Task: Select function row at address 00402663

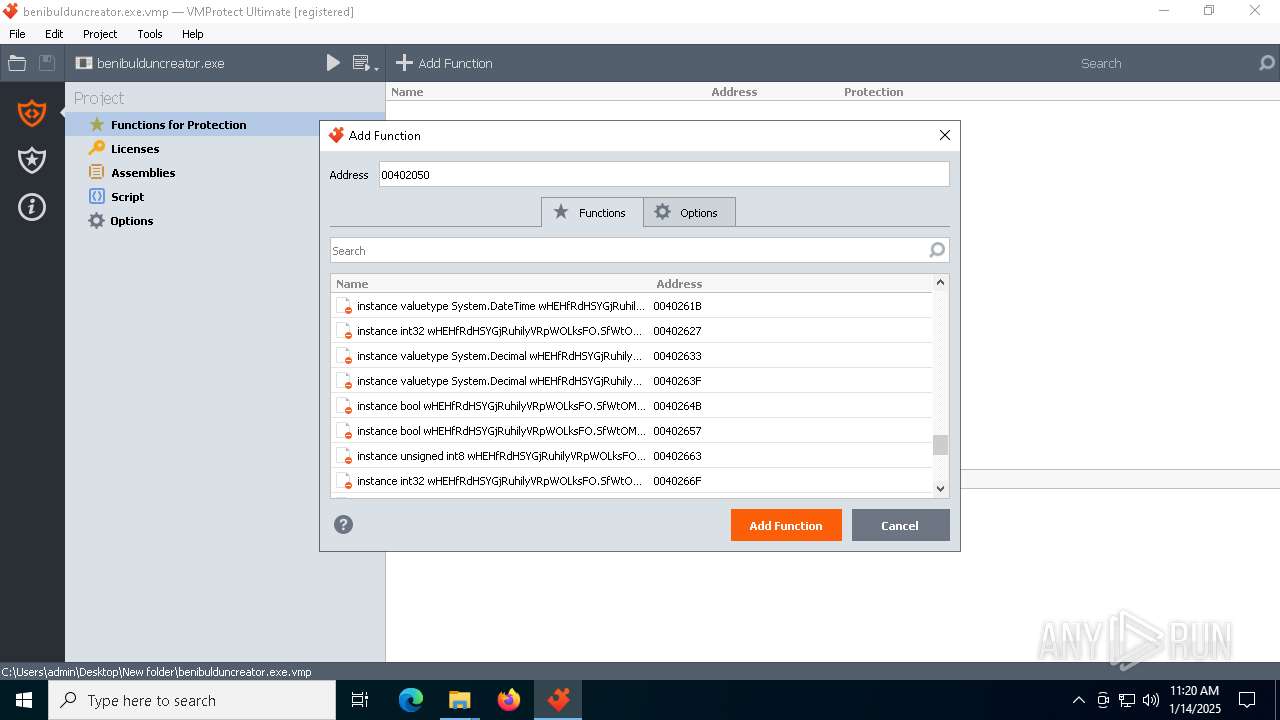Action: click(631, 456)
